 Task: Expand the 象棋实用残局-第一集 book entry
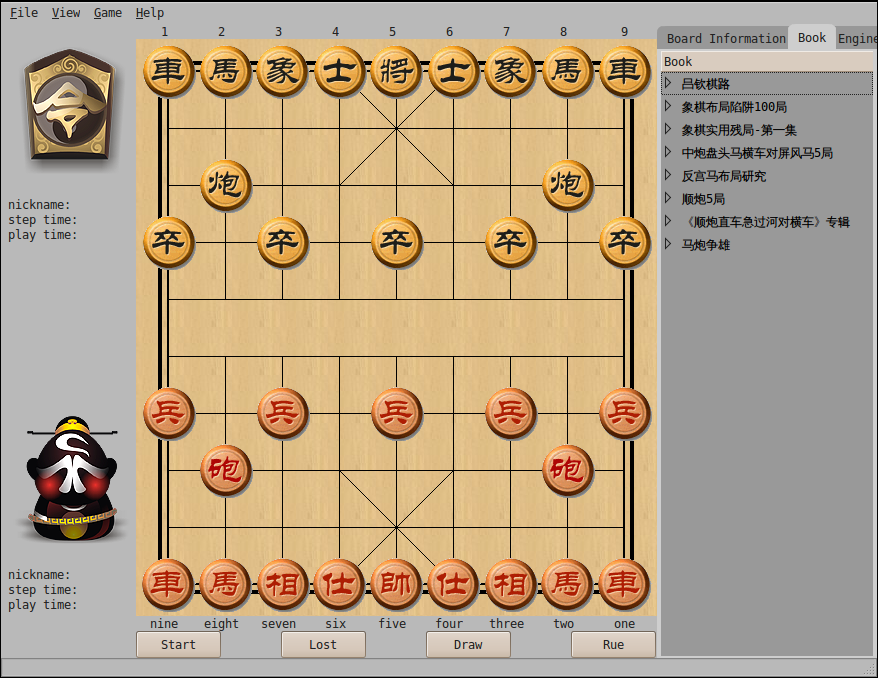click(x=668, y=129)
